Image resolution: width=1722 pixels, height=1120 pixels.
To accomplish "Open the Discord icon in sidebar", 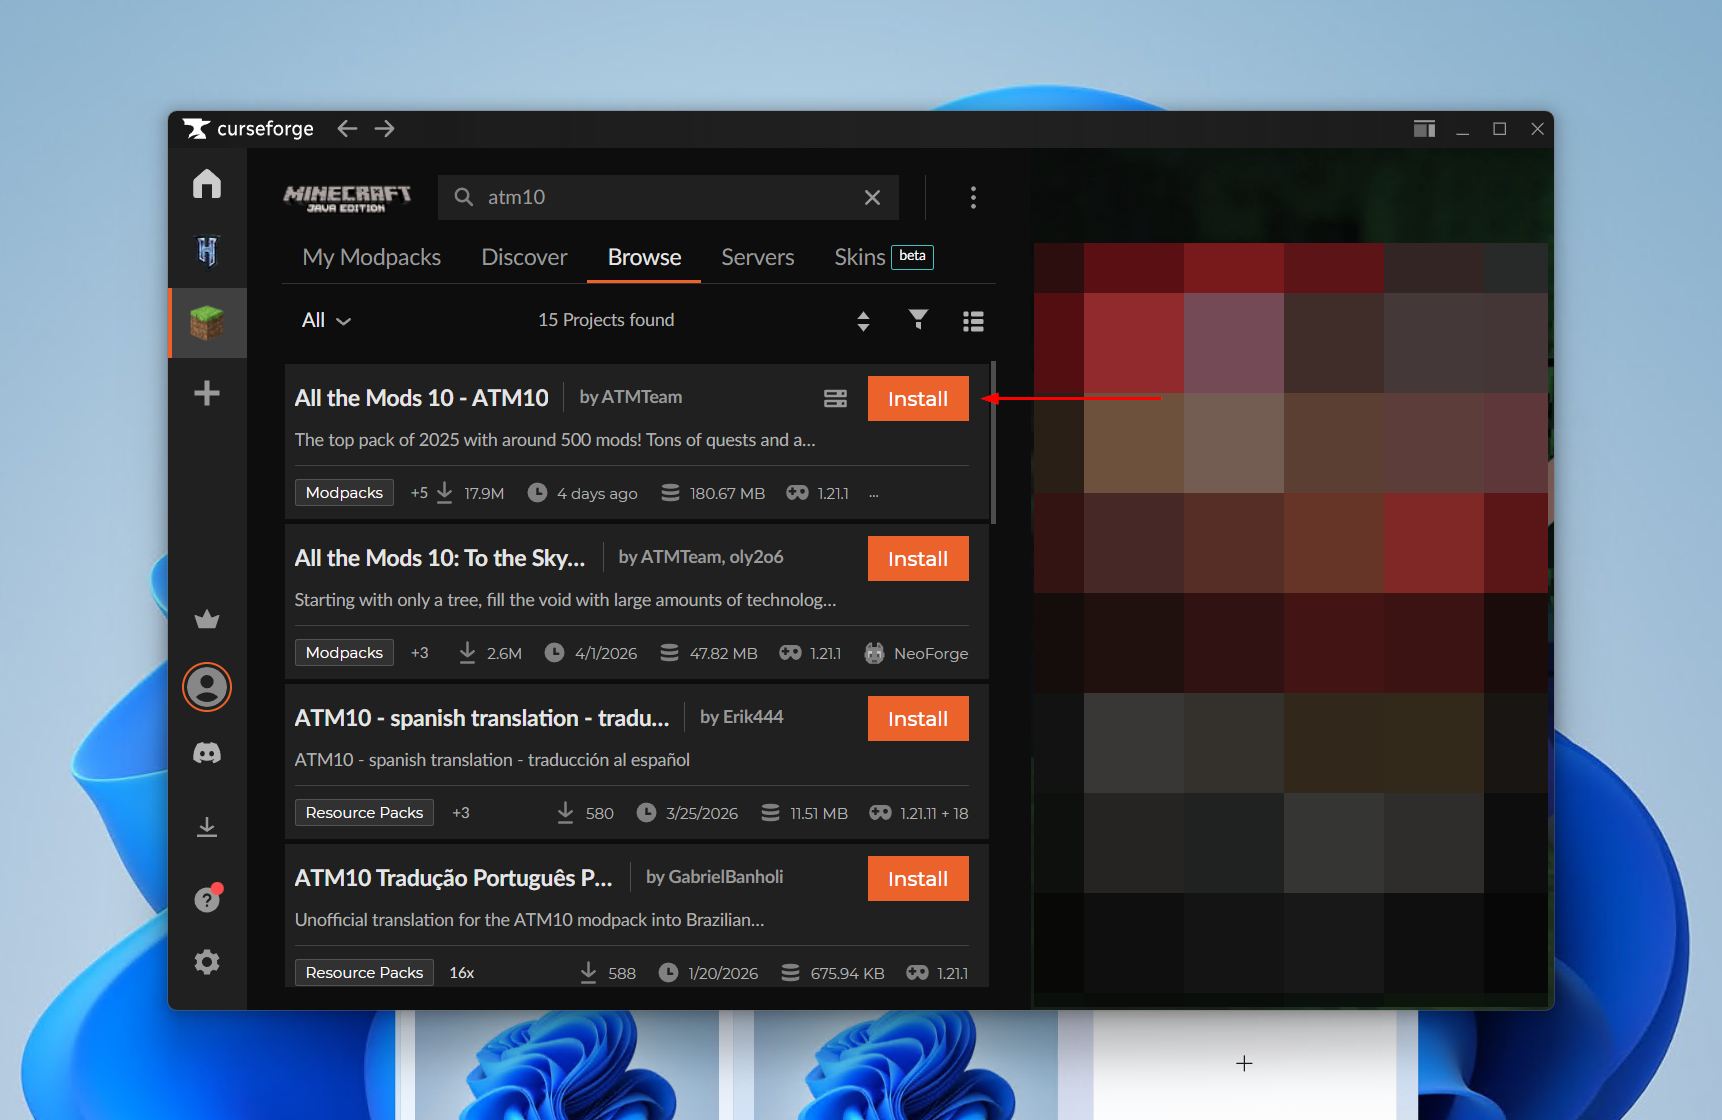I will click(x=207, y=753).
